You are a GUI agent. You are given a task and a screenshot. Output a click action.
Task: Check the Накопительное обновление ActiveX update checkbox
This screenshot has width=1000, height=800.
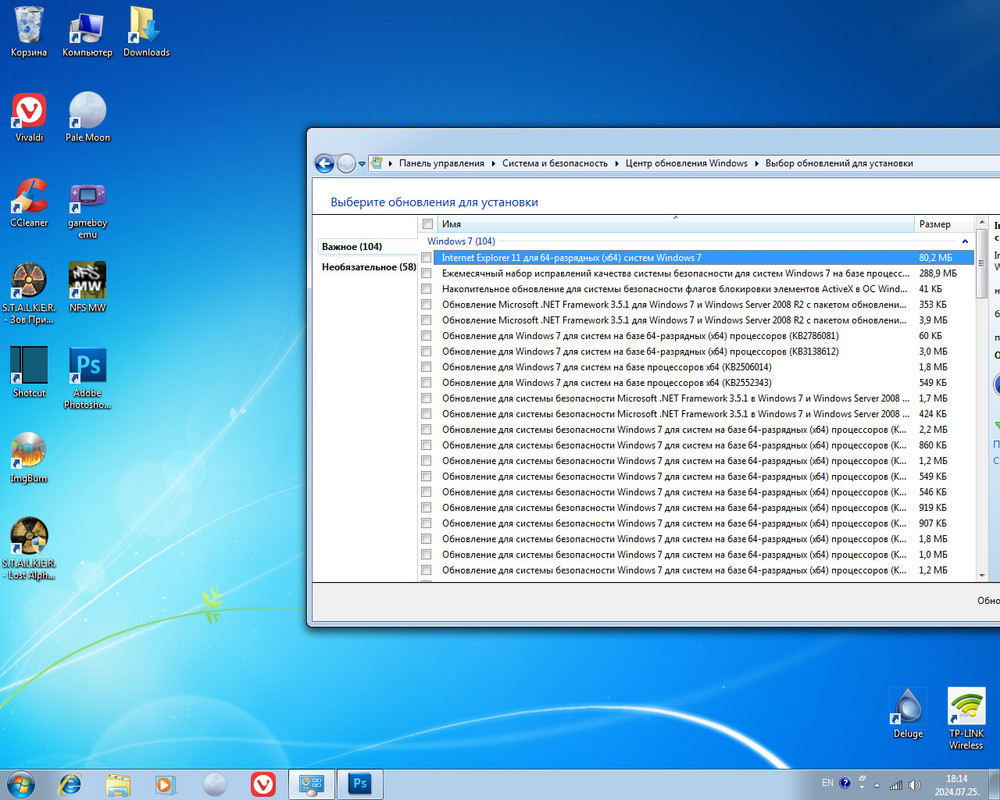(x=426, y=289)
